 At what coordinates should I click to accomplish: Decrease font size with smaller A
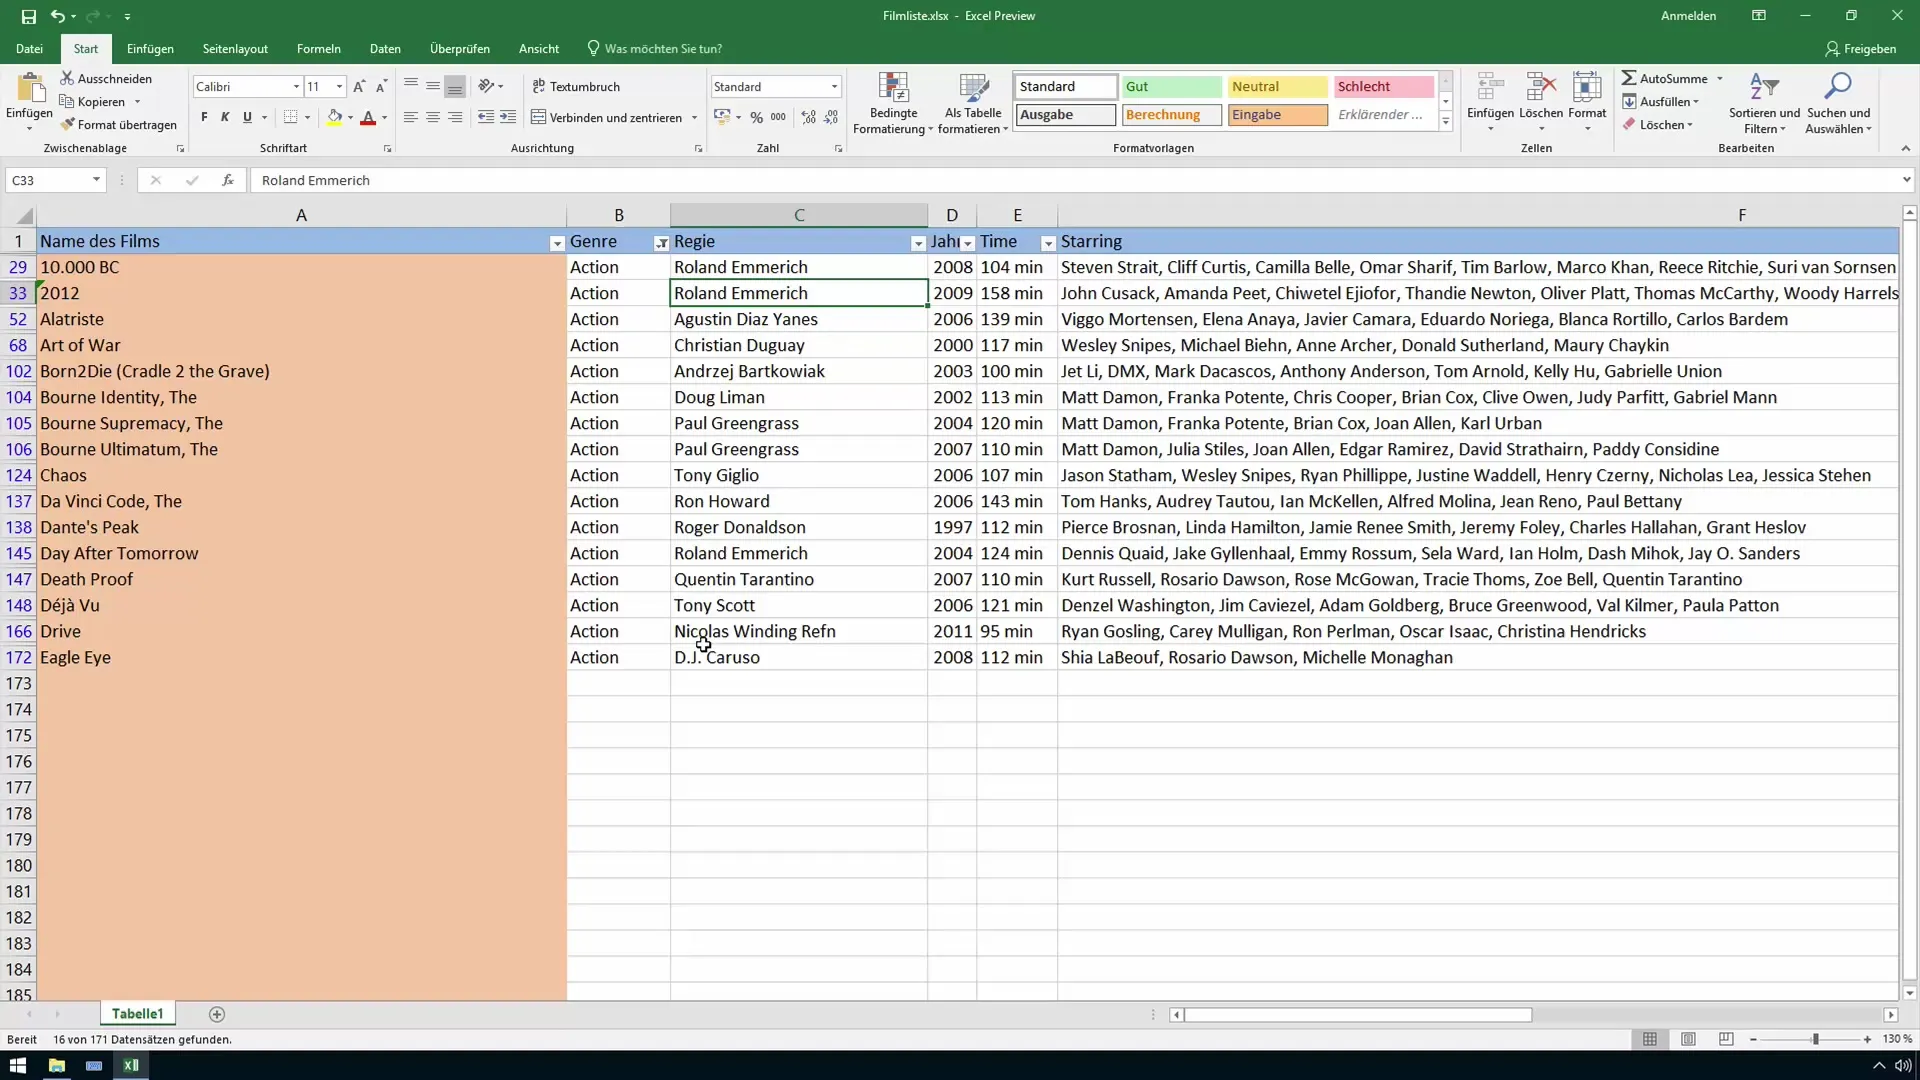381,87
